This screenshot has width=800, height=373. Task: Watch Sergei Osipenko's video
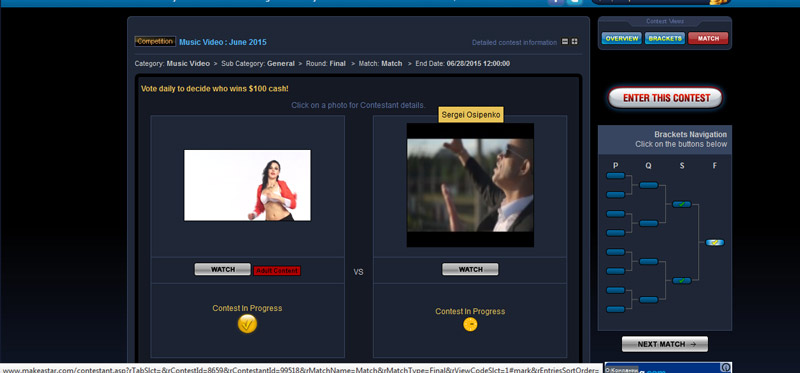pos(470,269)
